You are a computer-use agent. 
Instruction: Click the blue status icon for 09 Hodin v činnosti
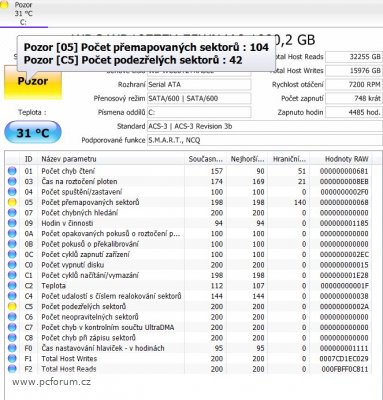pyautogui.click(x=12, y=223)
